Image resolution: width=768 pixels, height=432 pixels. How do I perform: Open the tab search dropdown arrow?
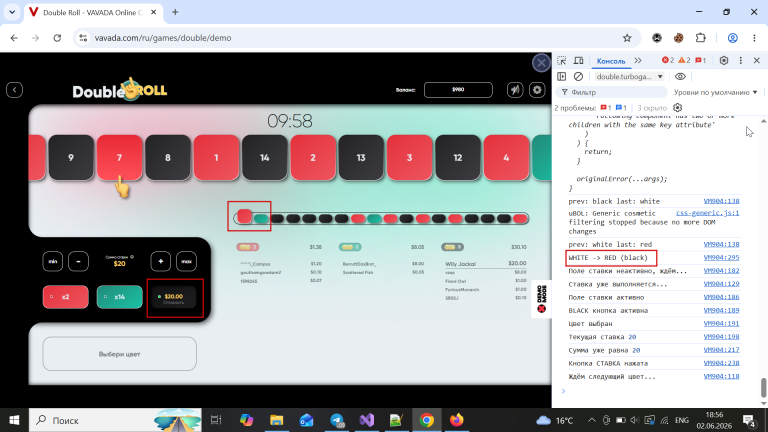coord(12,12)
